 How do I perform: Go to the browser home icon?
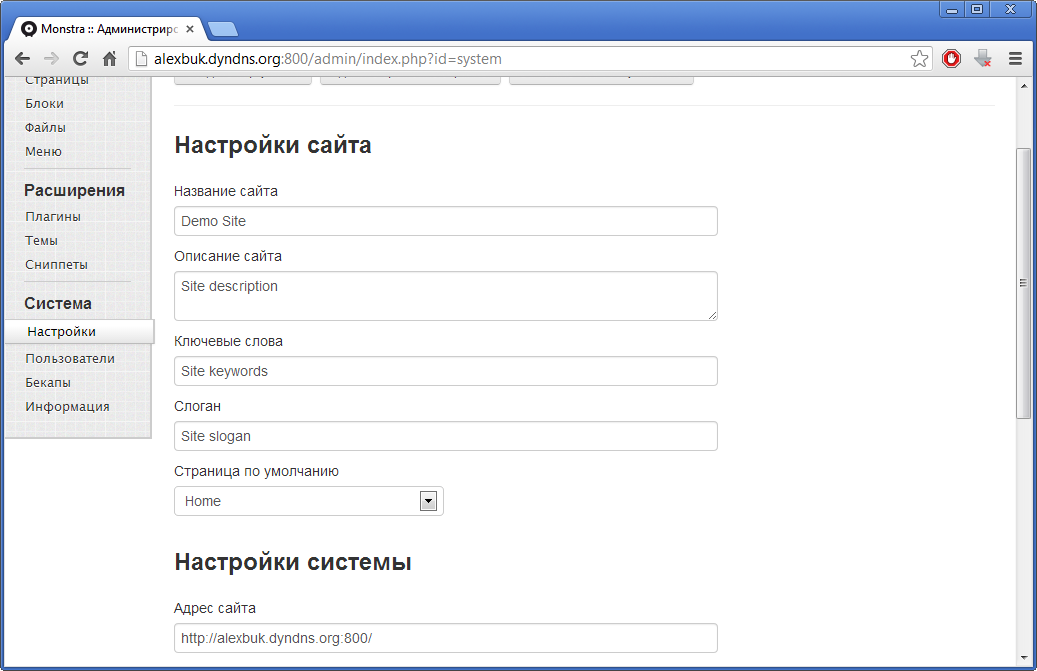110,59
